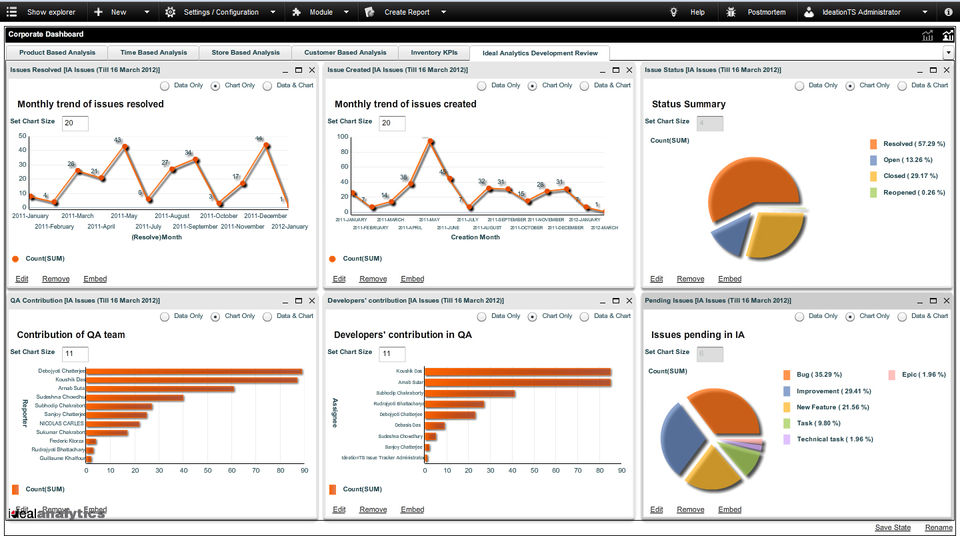
Task: Click the Improvement legend color swatch
Action: point(787,391)
